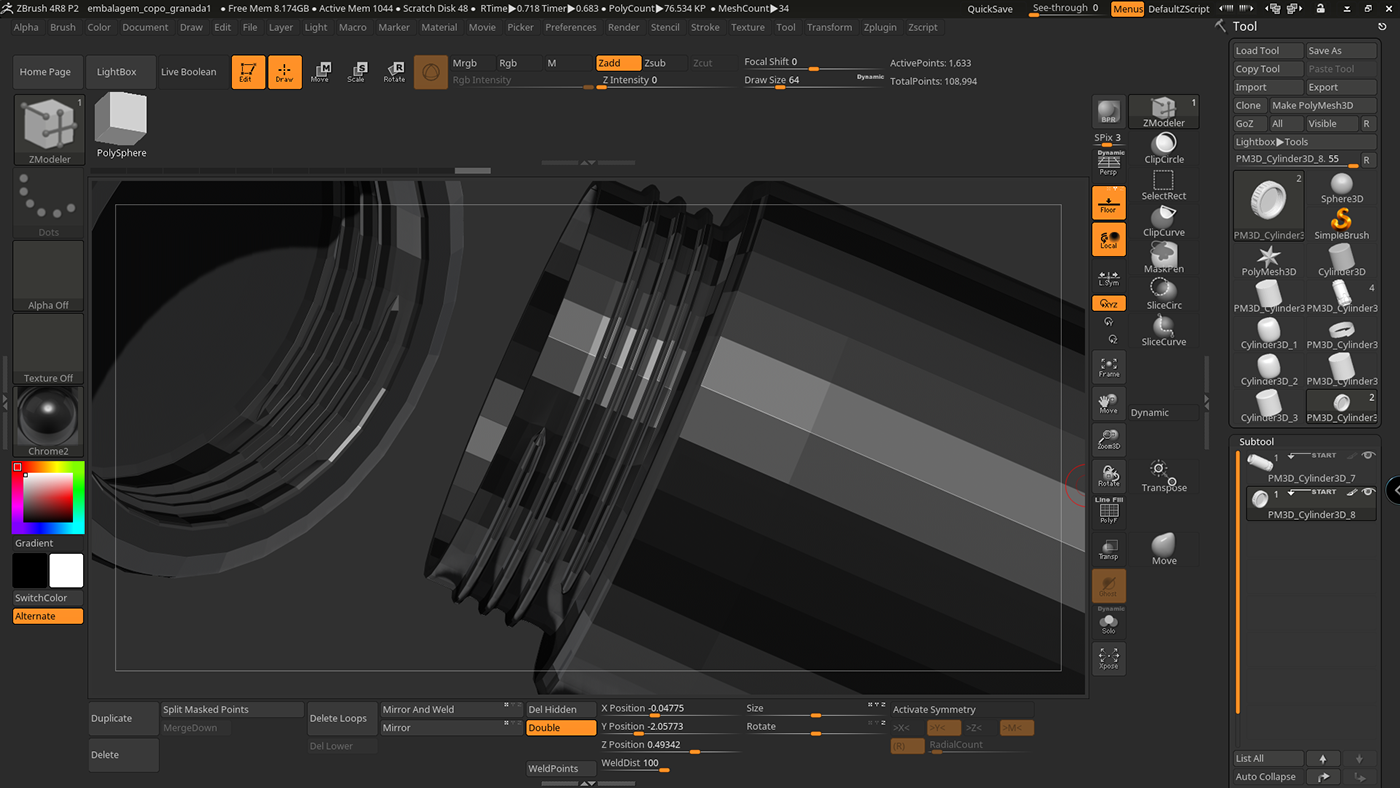The image size is (1400, 788).
Task: Toggle Floor grid off
Action: pos(1108,203)
